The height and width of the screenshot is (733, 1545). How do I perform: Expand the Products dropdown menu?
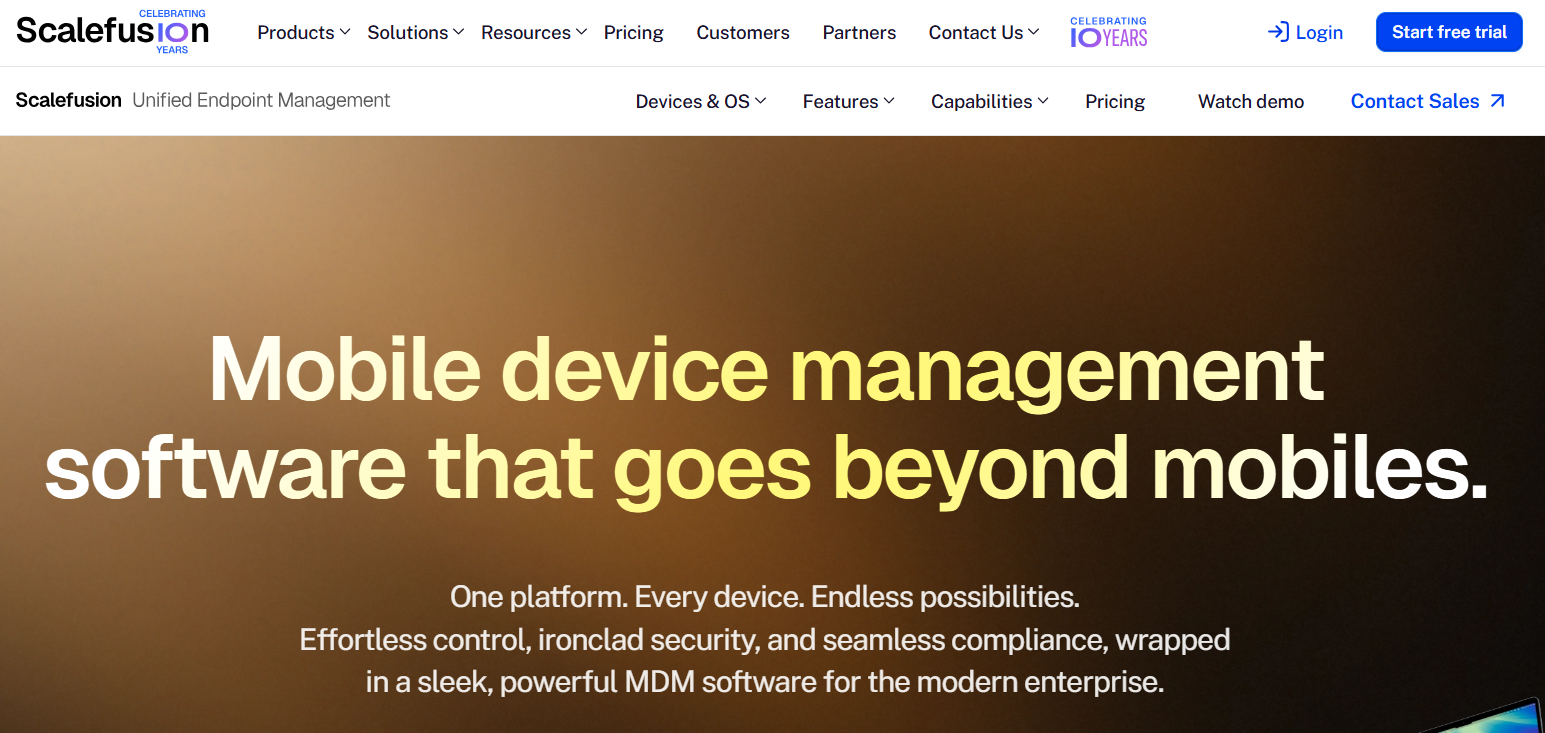304,32
